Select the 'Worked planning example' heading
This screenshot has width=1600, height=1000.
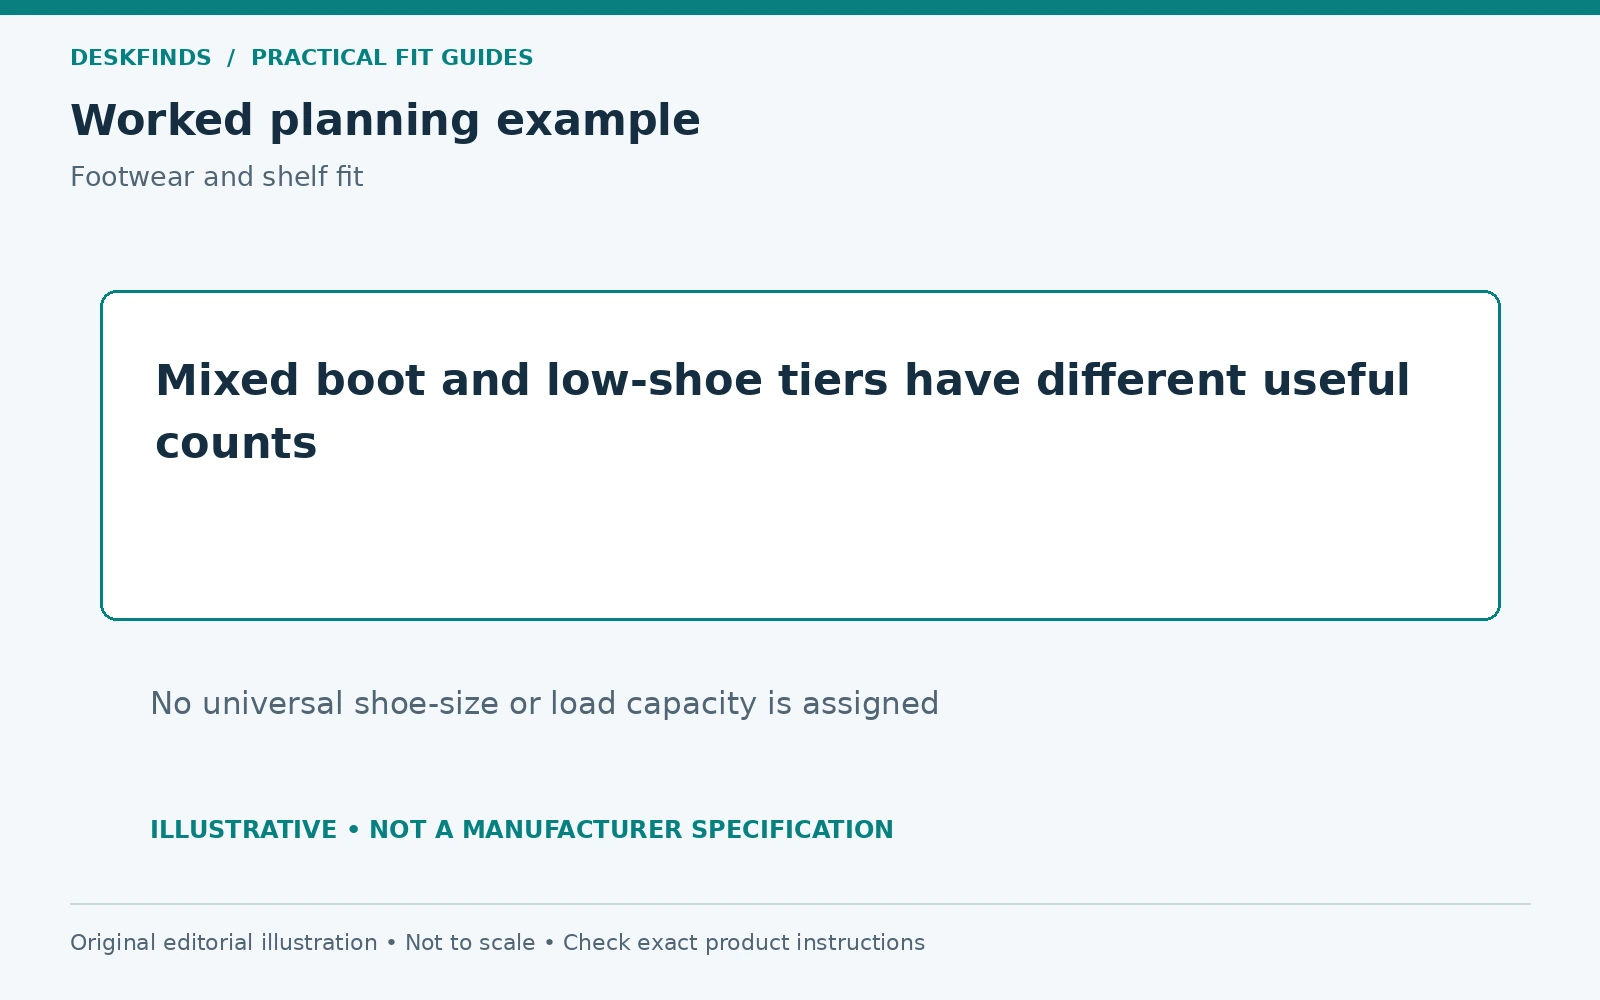click(385, 121)
